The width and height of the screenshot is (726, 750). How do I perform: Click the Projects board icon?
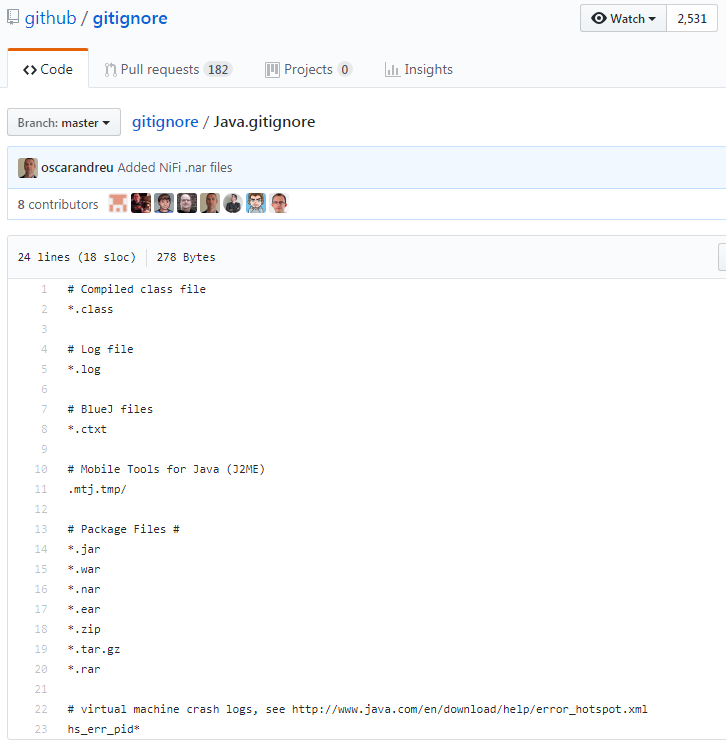tap(272, 70)
